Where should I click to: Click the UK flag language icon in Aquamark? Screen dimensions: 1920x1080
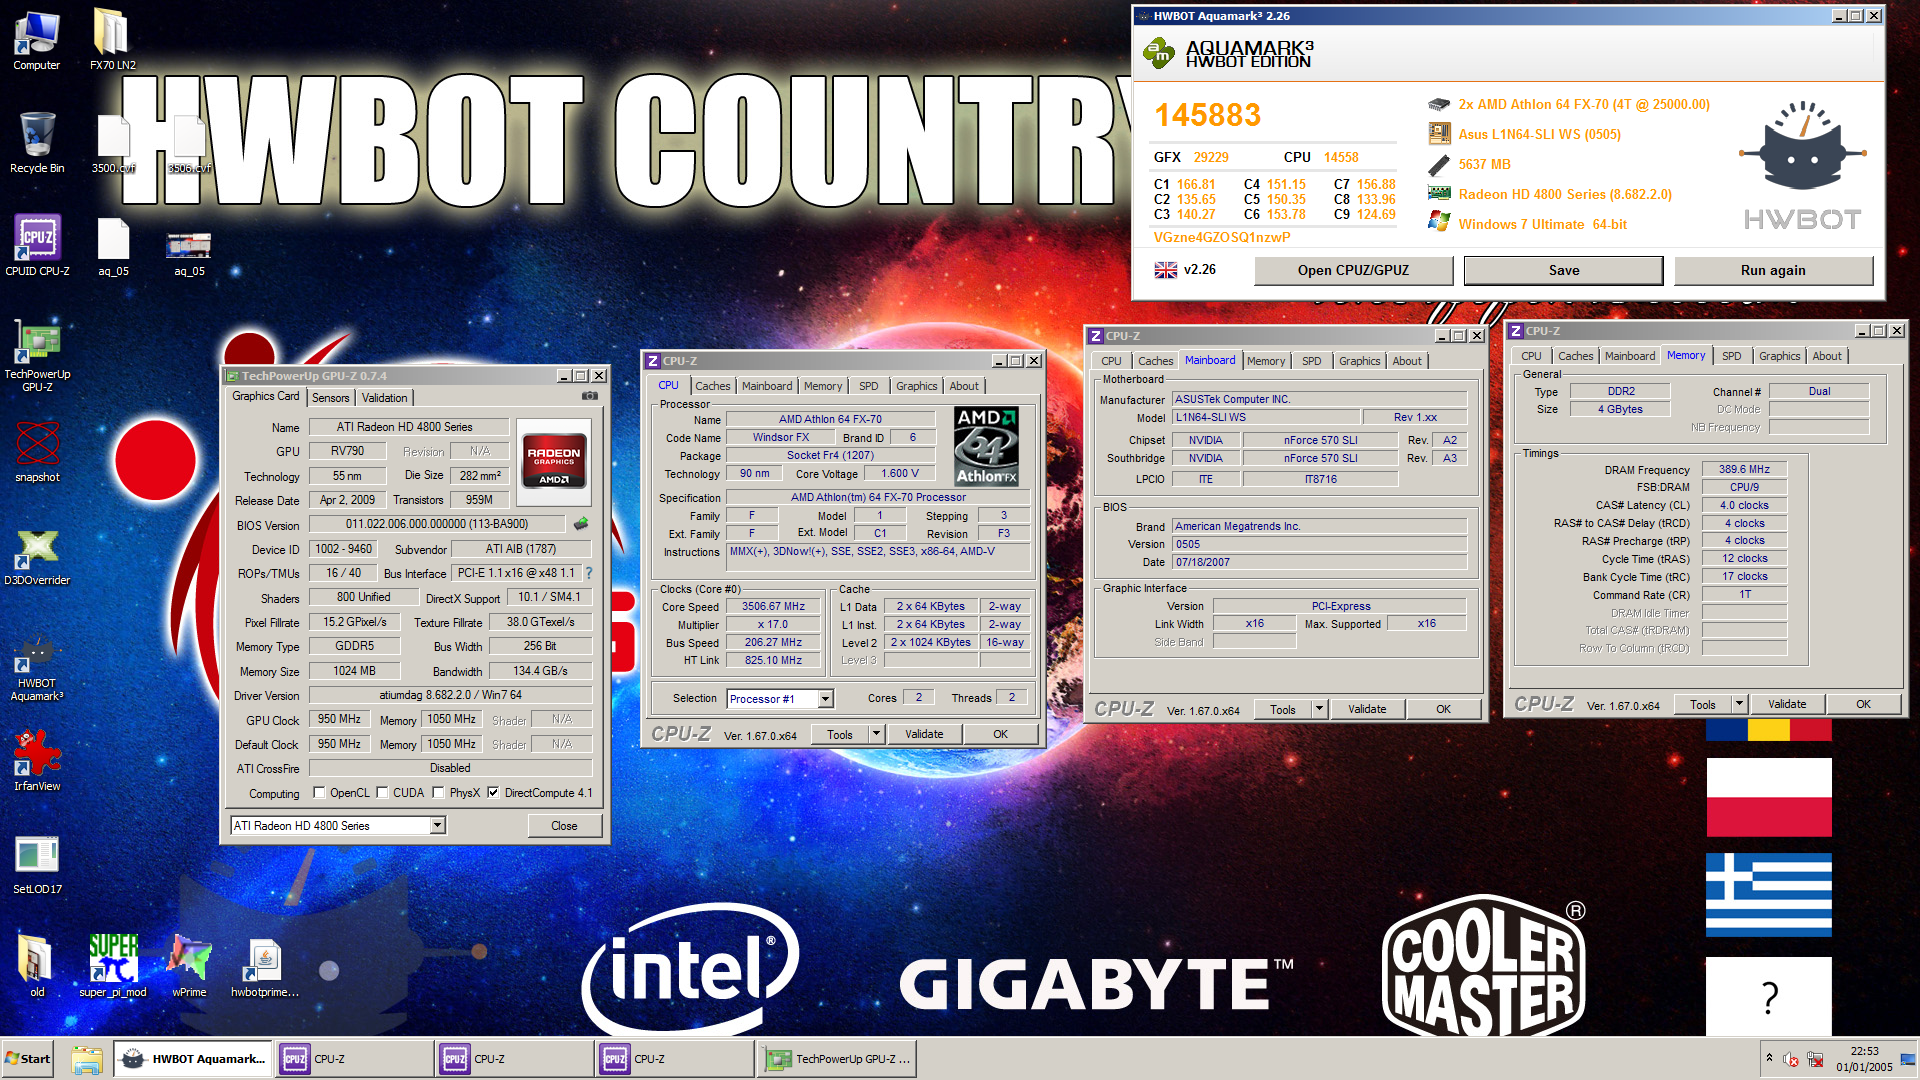[1166, 270]
